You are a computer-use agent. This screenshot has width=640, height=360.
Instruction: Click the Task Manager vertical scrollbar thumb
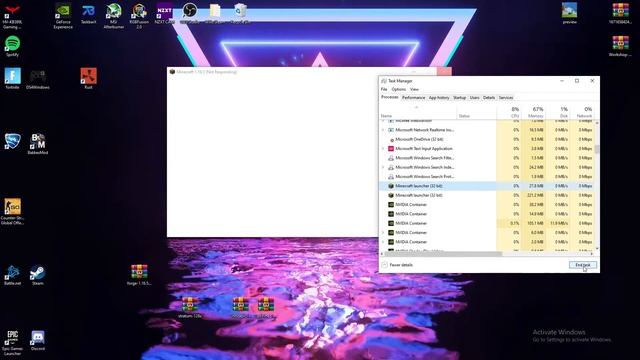pos(597,149)
